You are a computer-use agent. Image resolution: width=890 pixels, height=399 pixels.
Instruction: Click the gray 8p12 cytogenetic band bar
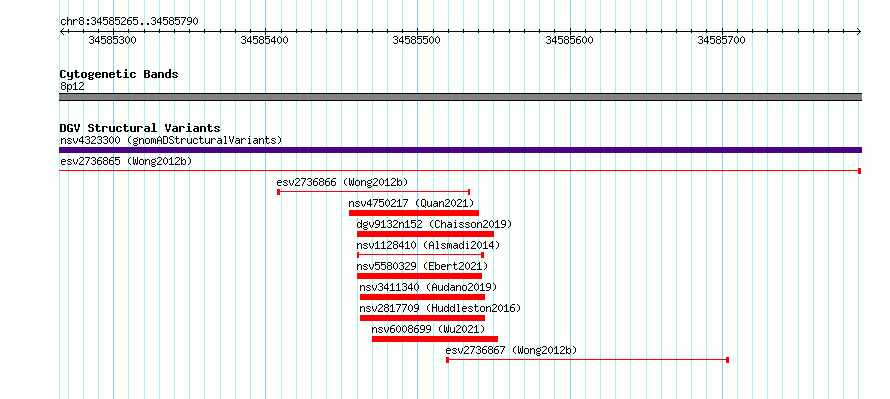460,97
